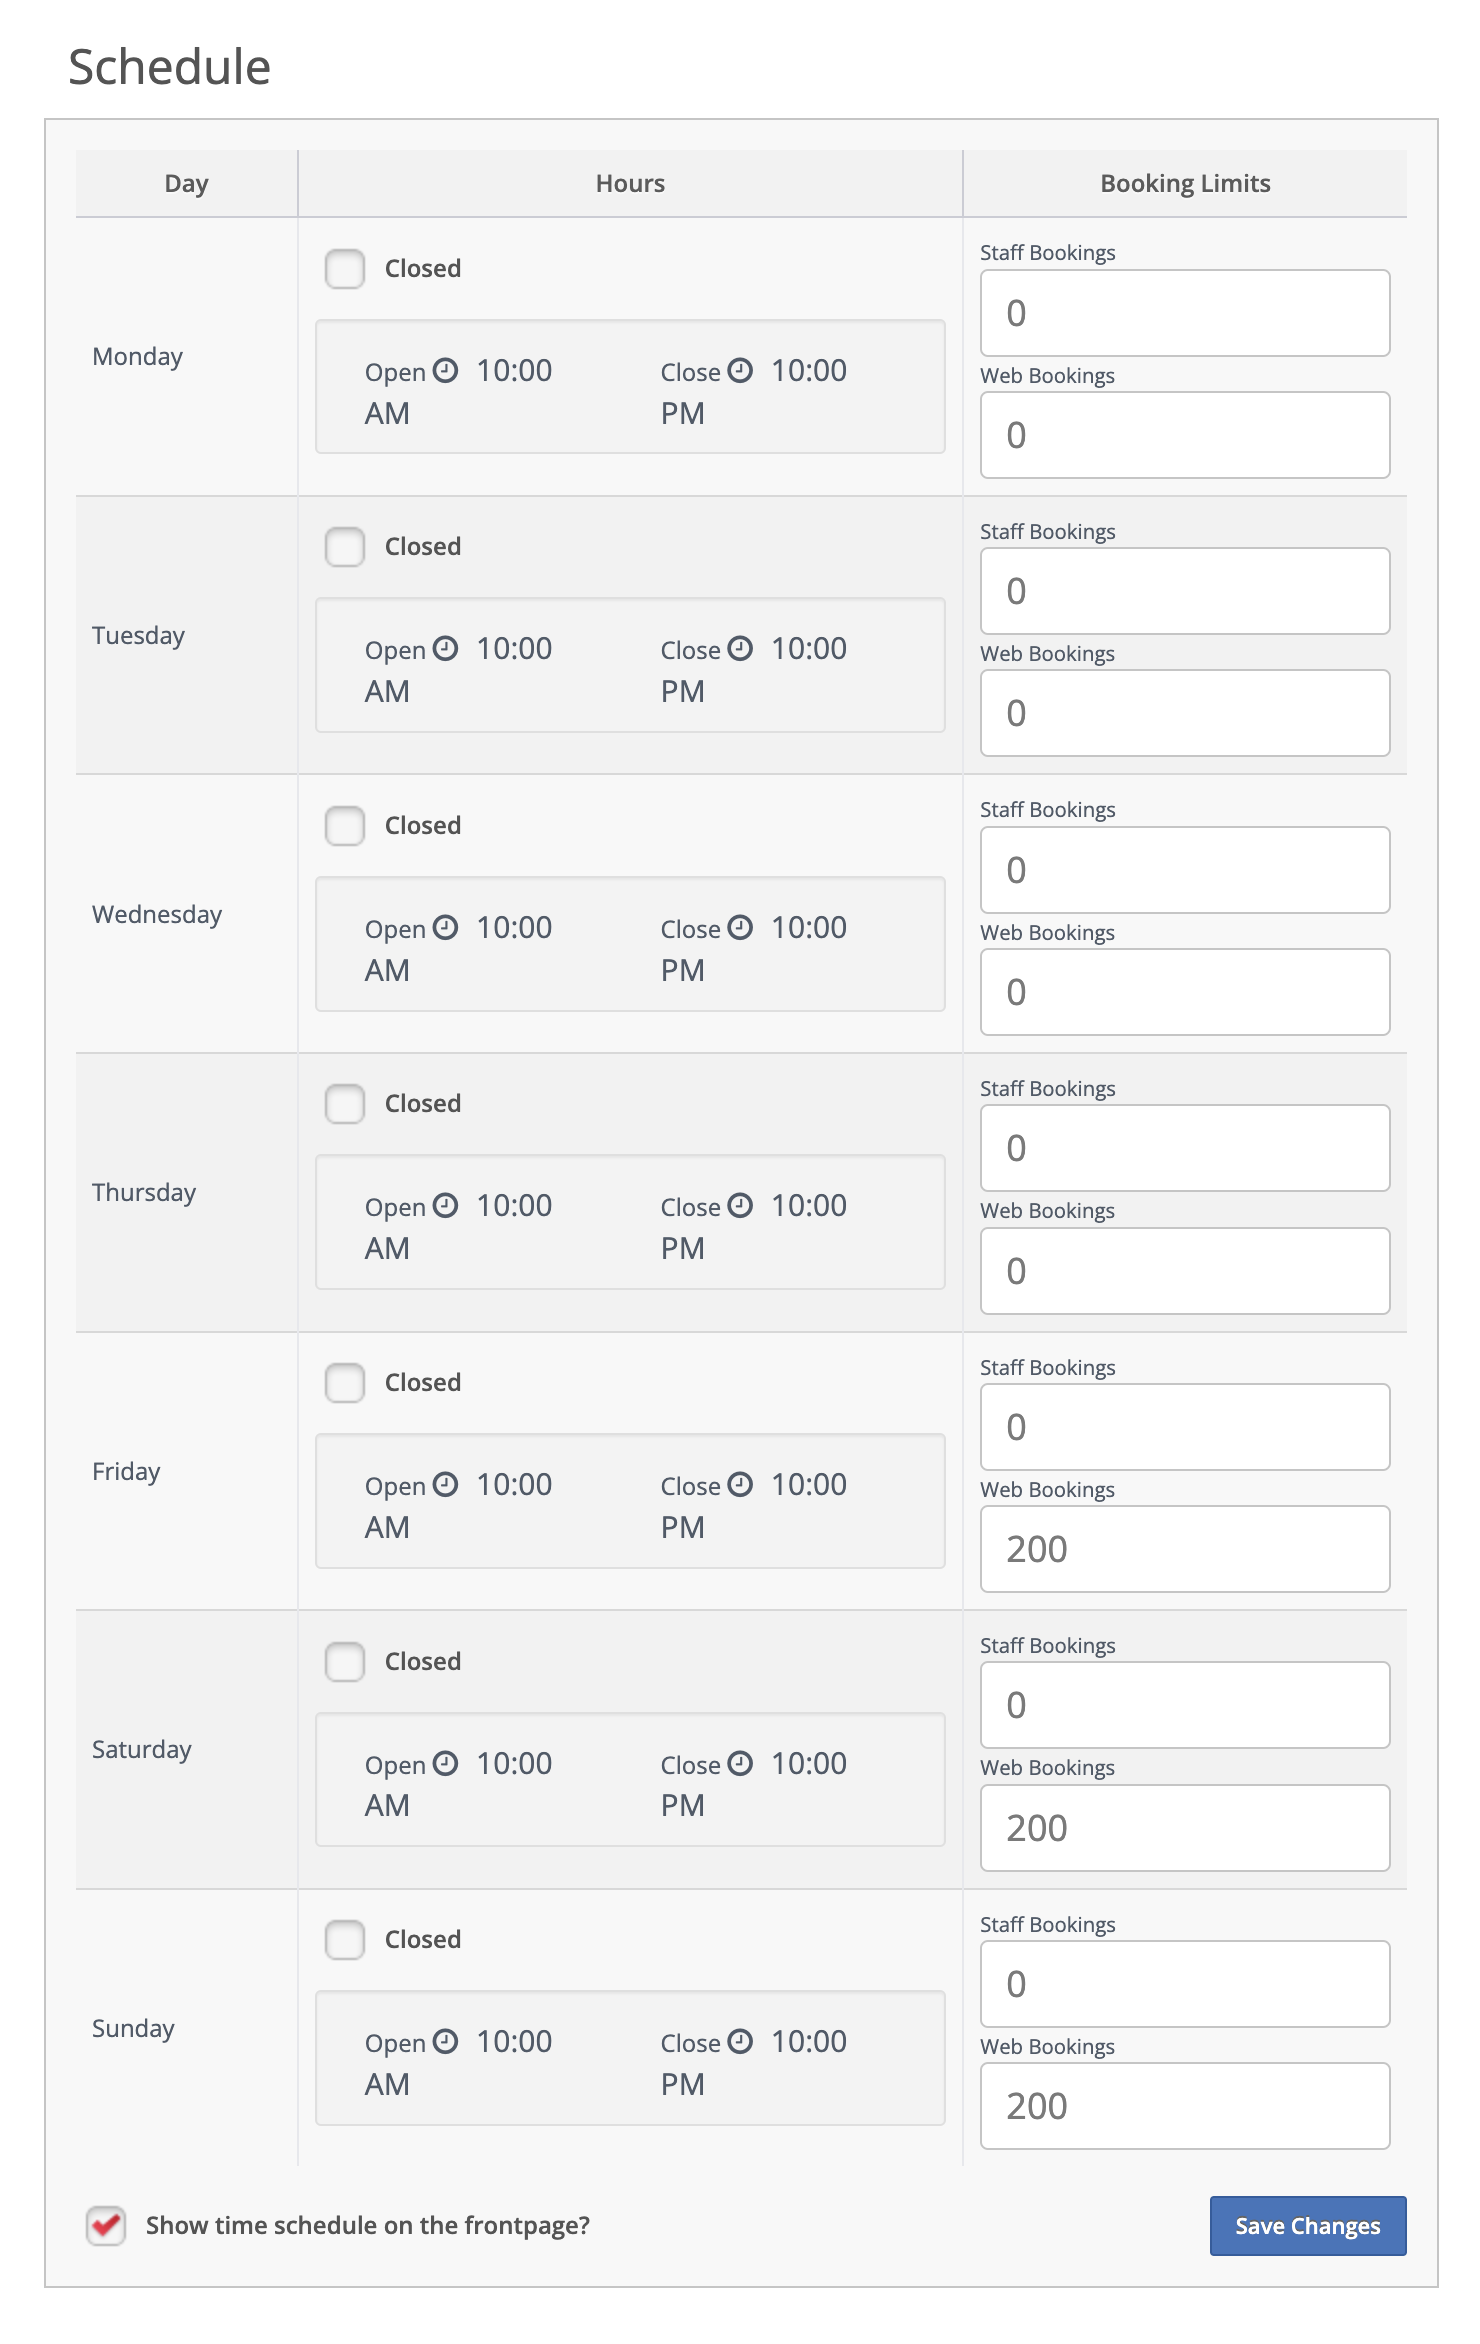Focus Monday Web Bookings field
The width and height of the screenshot is (1480, 2344).
tap(1185, 435)
